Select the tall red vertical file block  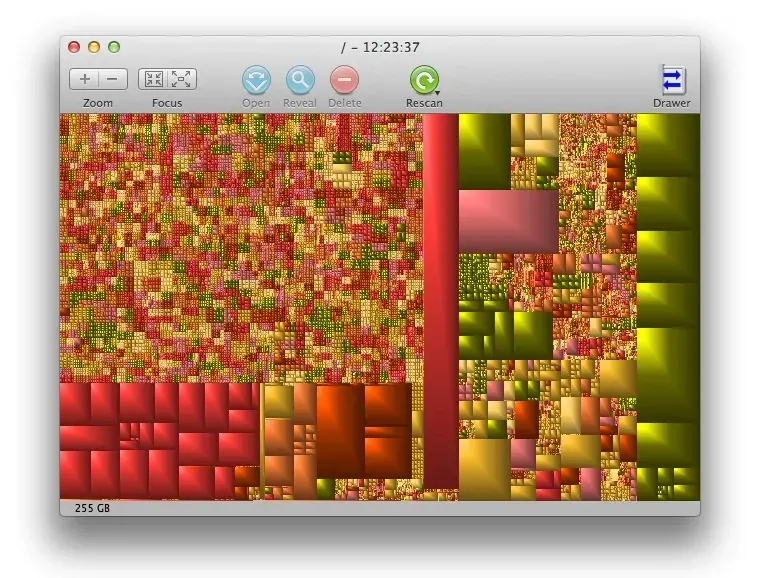pos(440,300)
